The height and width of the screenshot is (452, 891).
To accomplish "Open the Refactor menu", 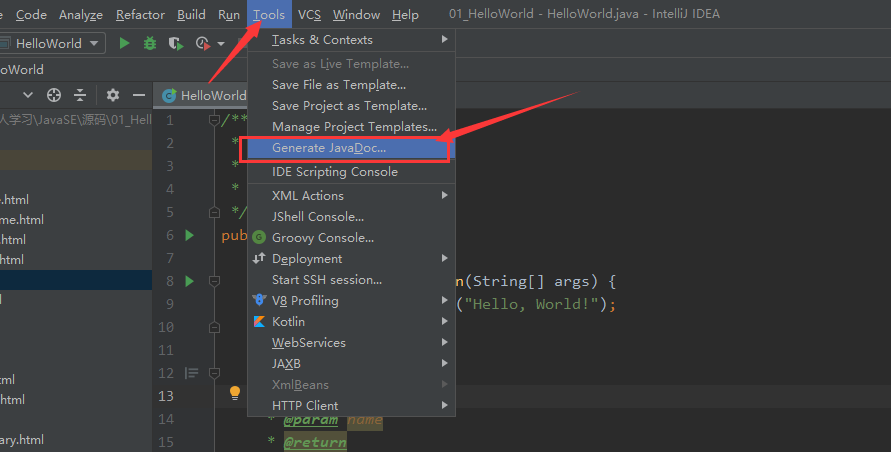I will coord(140,14).
